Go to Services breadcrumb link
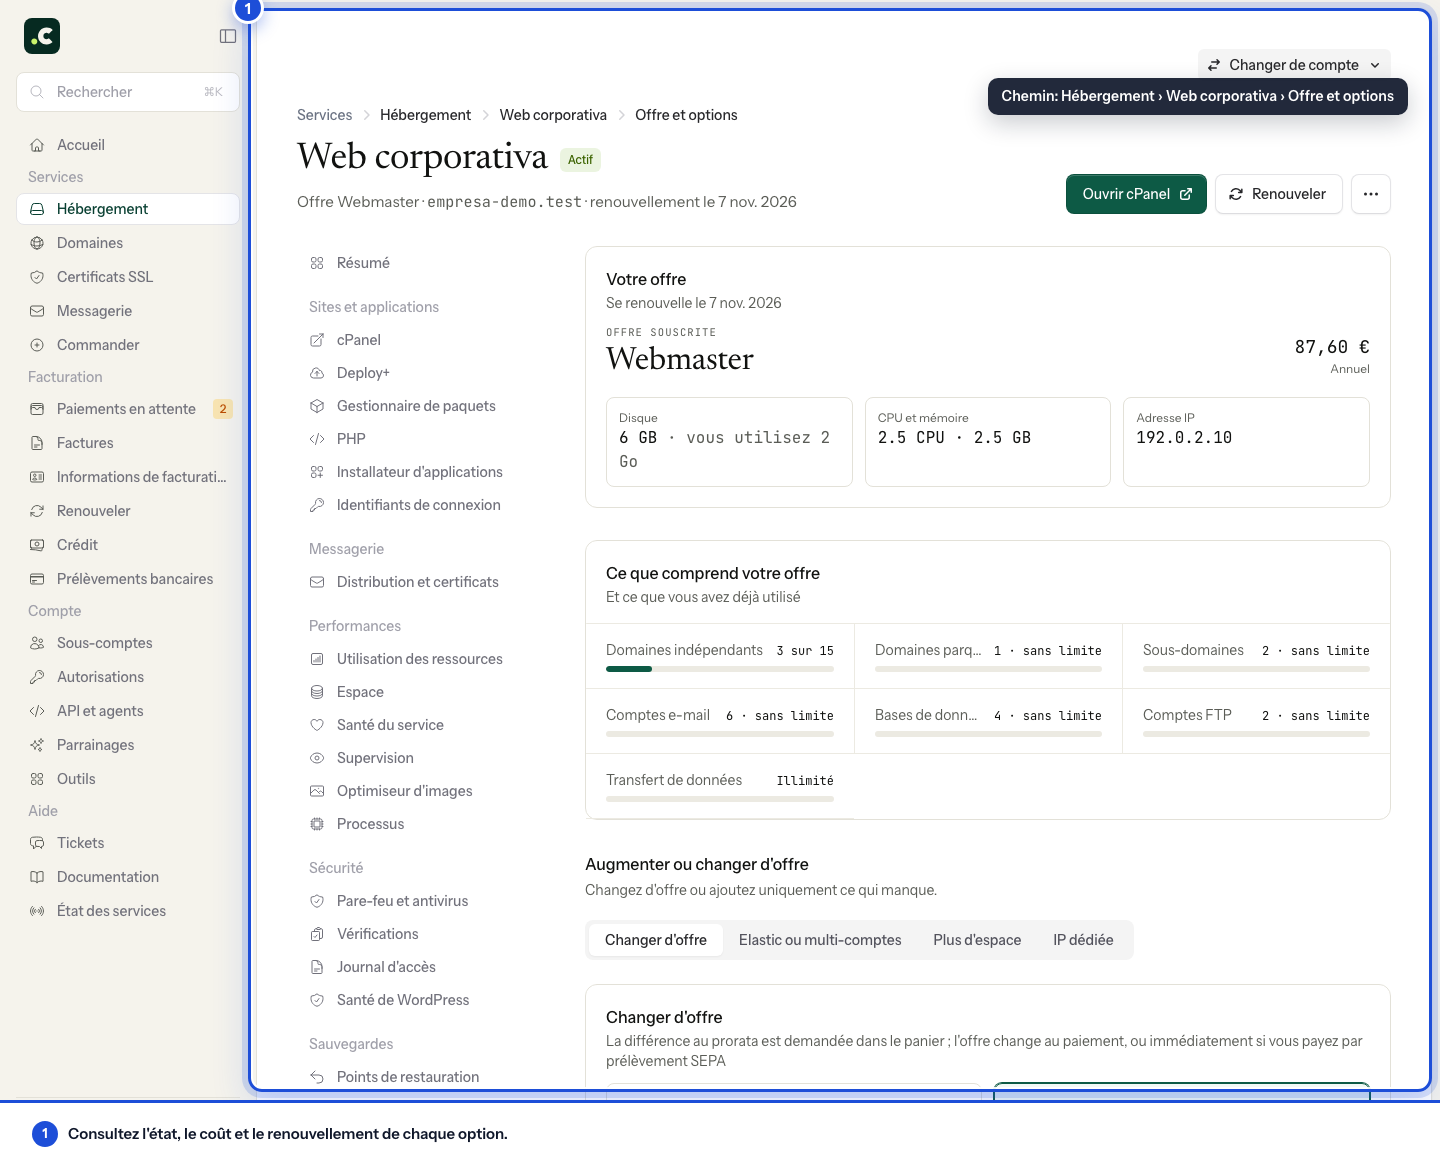 click(325, 115)
